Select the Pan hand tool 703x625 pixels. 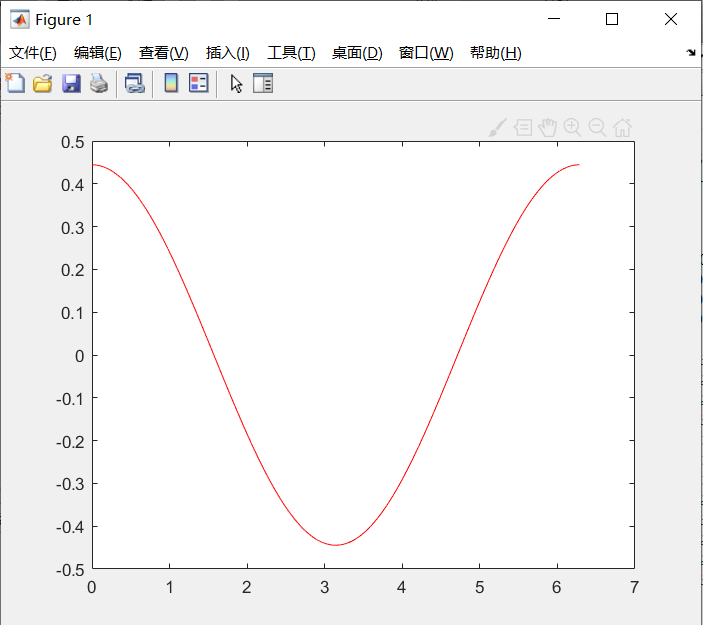coord(547,128)
